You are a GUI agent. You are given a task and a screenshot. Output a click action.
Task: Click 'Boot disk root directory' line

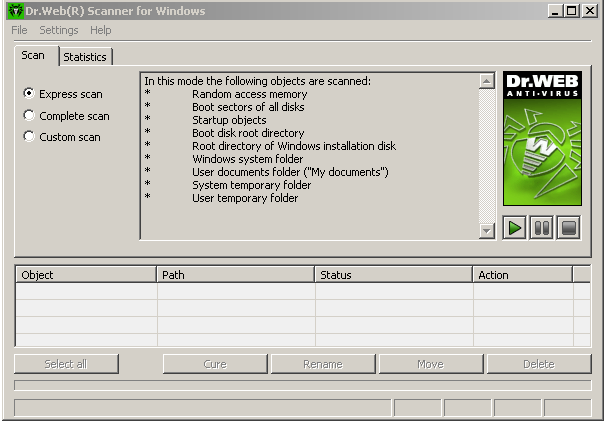248,133
